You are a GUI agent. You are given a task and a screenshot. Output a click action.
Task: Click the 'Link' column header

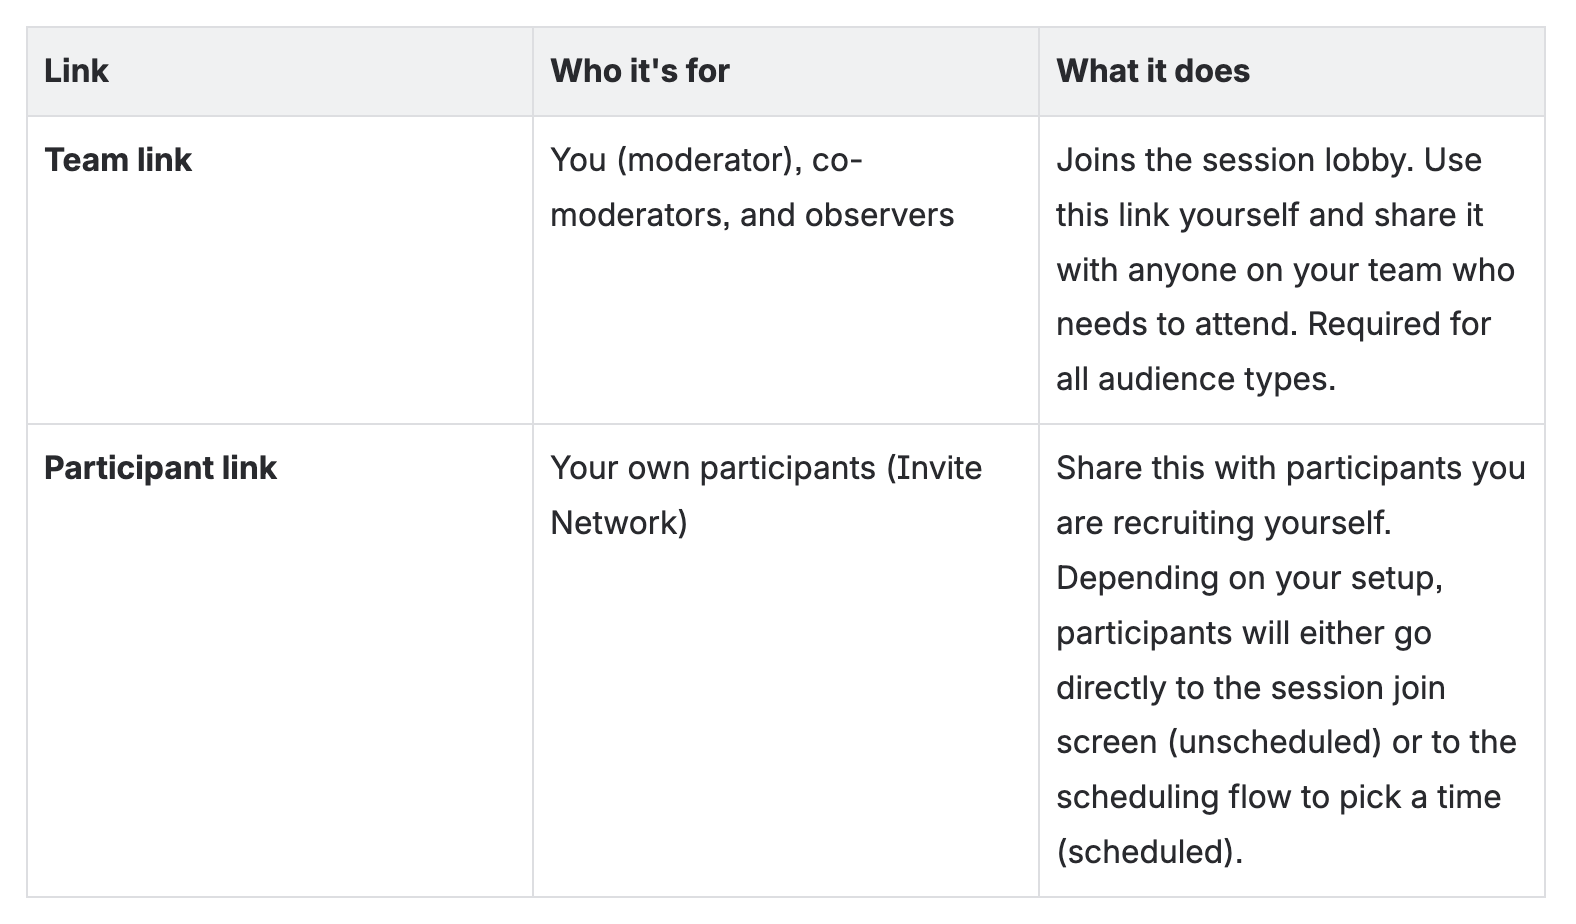(x=76, y=71)
